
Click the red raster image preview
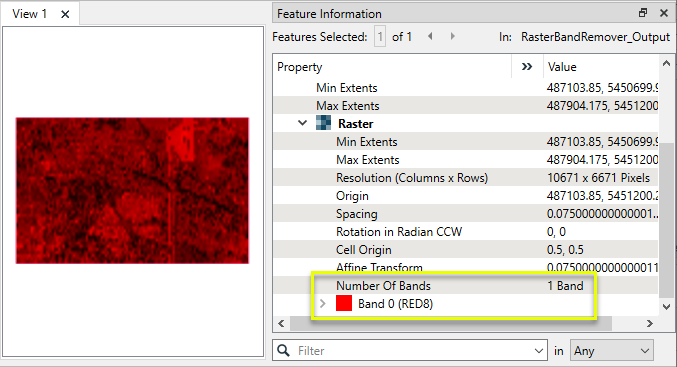point(133,190)
